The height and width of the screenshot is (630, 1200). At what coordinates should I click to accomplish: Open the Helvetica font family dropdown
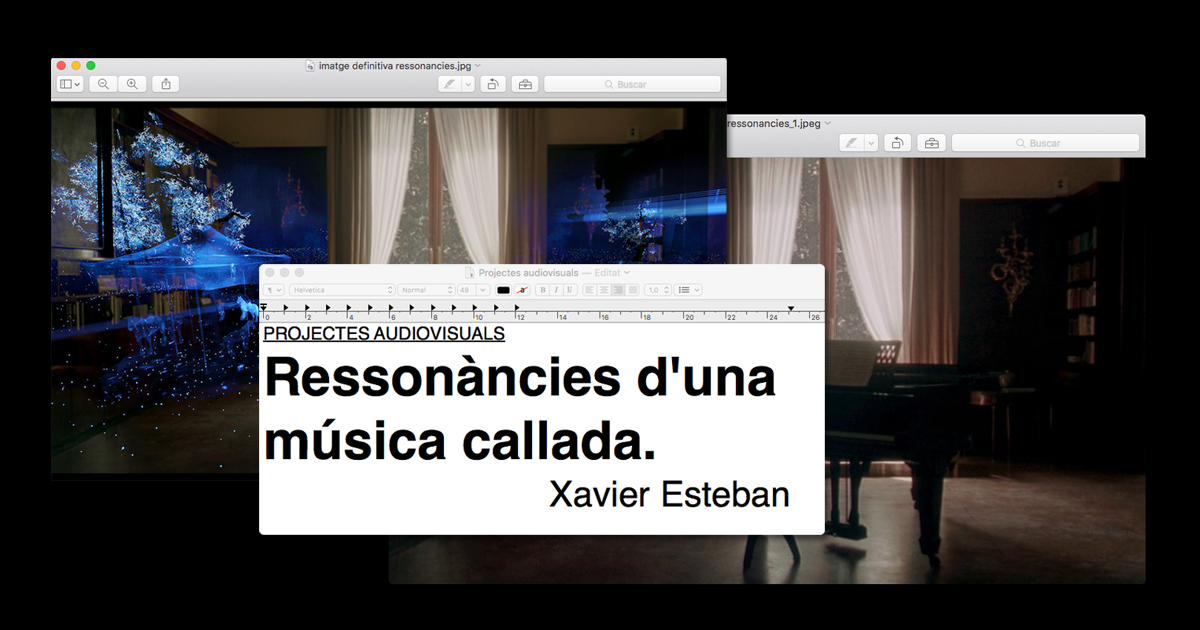coord(342,290)
